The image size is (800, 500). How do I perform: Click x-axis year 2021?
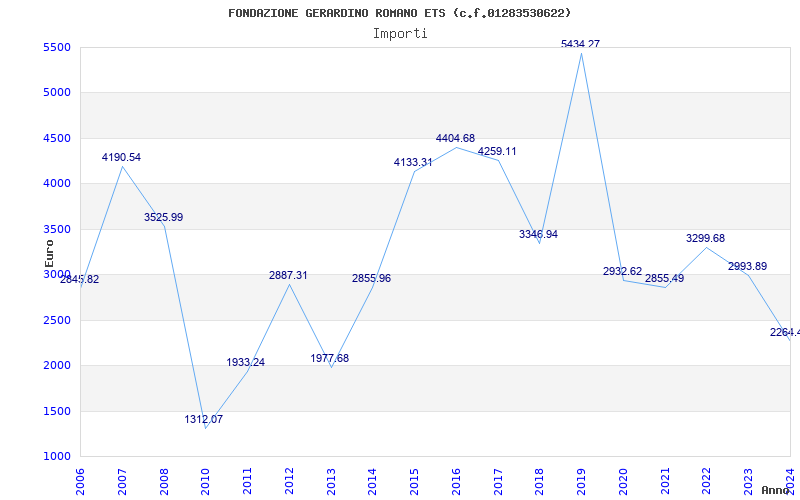click(x=665, y=481)
